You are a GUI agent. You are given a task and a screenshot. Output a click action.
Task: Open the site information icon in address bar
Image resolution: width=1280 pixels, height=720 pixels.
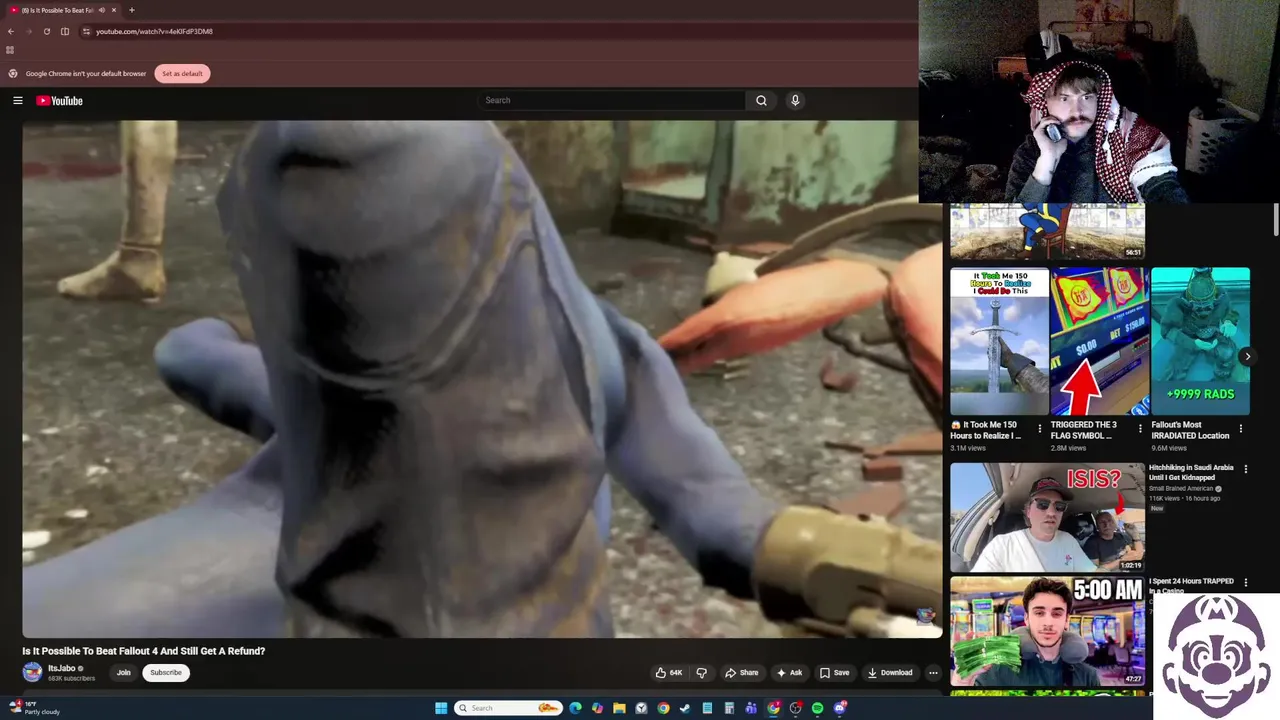86,31
